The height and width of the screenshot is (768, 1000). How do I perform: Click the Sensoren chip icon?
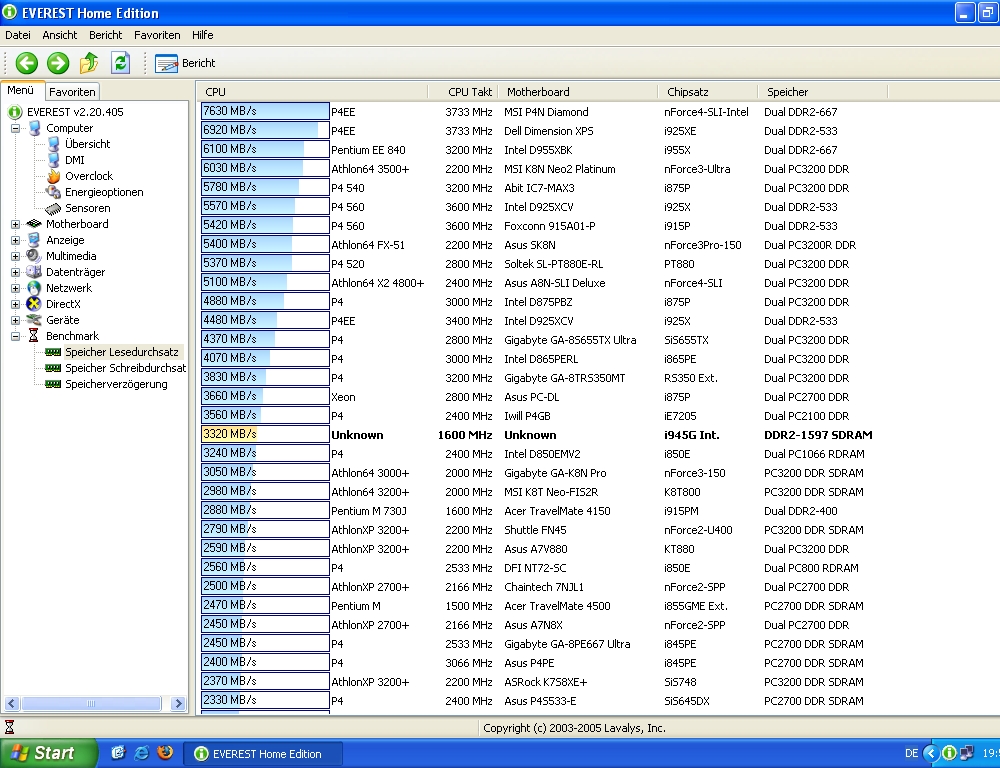click(x=54, y=208)
